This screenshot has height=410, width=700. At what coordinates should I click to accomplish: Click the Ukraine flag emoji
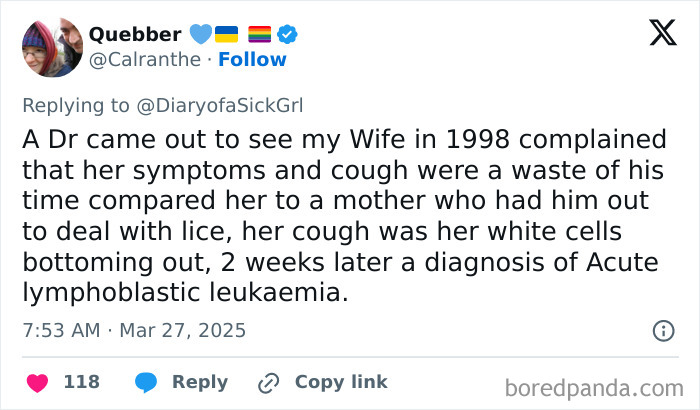[226, 34]
